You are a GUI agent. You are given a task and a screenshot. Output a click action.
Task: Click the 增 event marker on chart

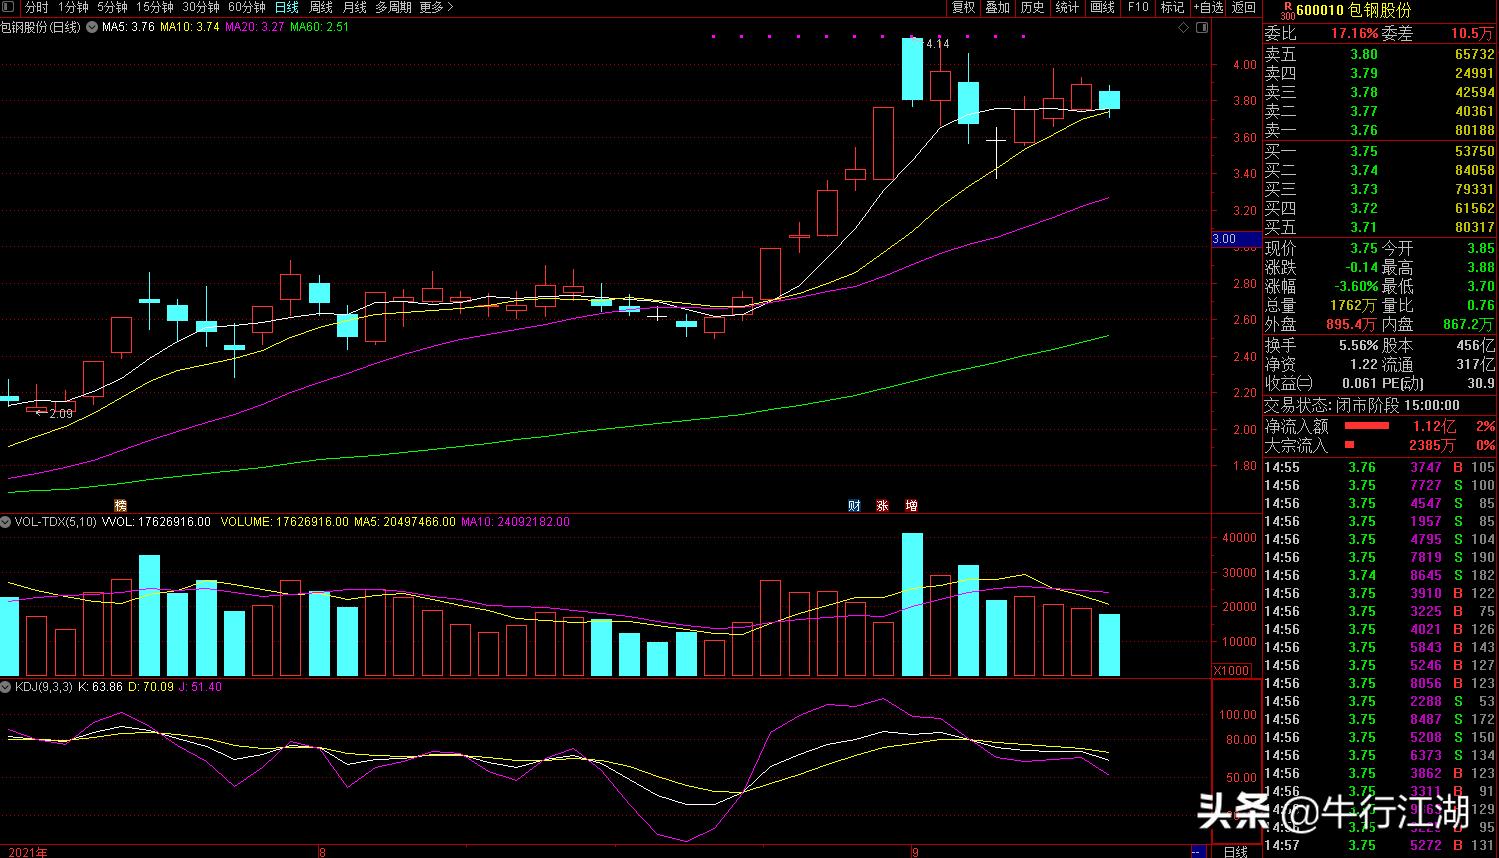pyautogui.click(x=911, y=505)
